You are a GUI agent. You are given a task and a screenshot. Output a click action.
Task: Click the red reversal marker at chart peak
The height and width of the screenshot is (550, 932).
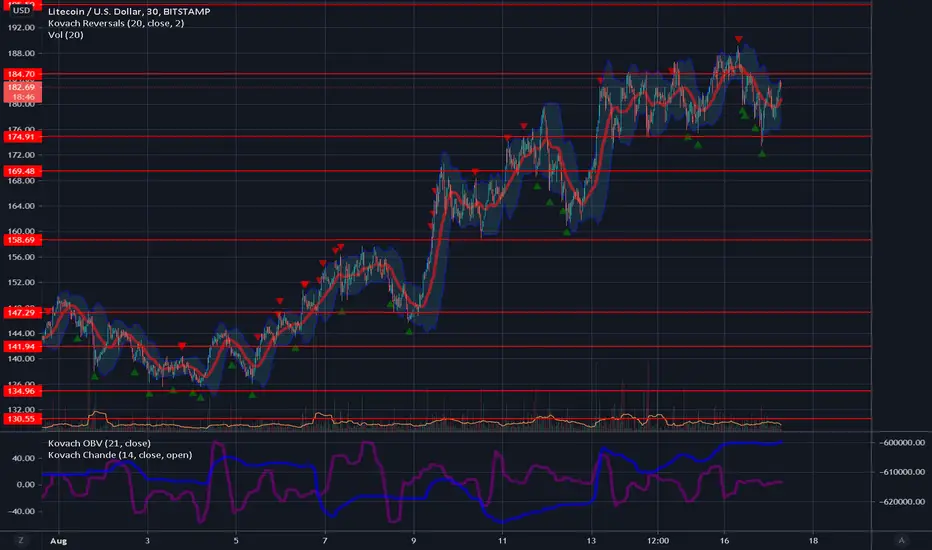[x=738, y=39]
